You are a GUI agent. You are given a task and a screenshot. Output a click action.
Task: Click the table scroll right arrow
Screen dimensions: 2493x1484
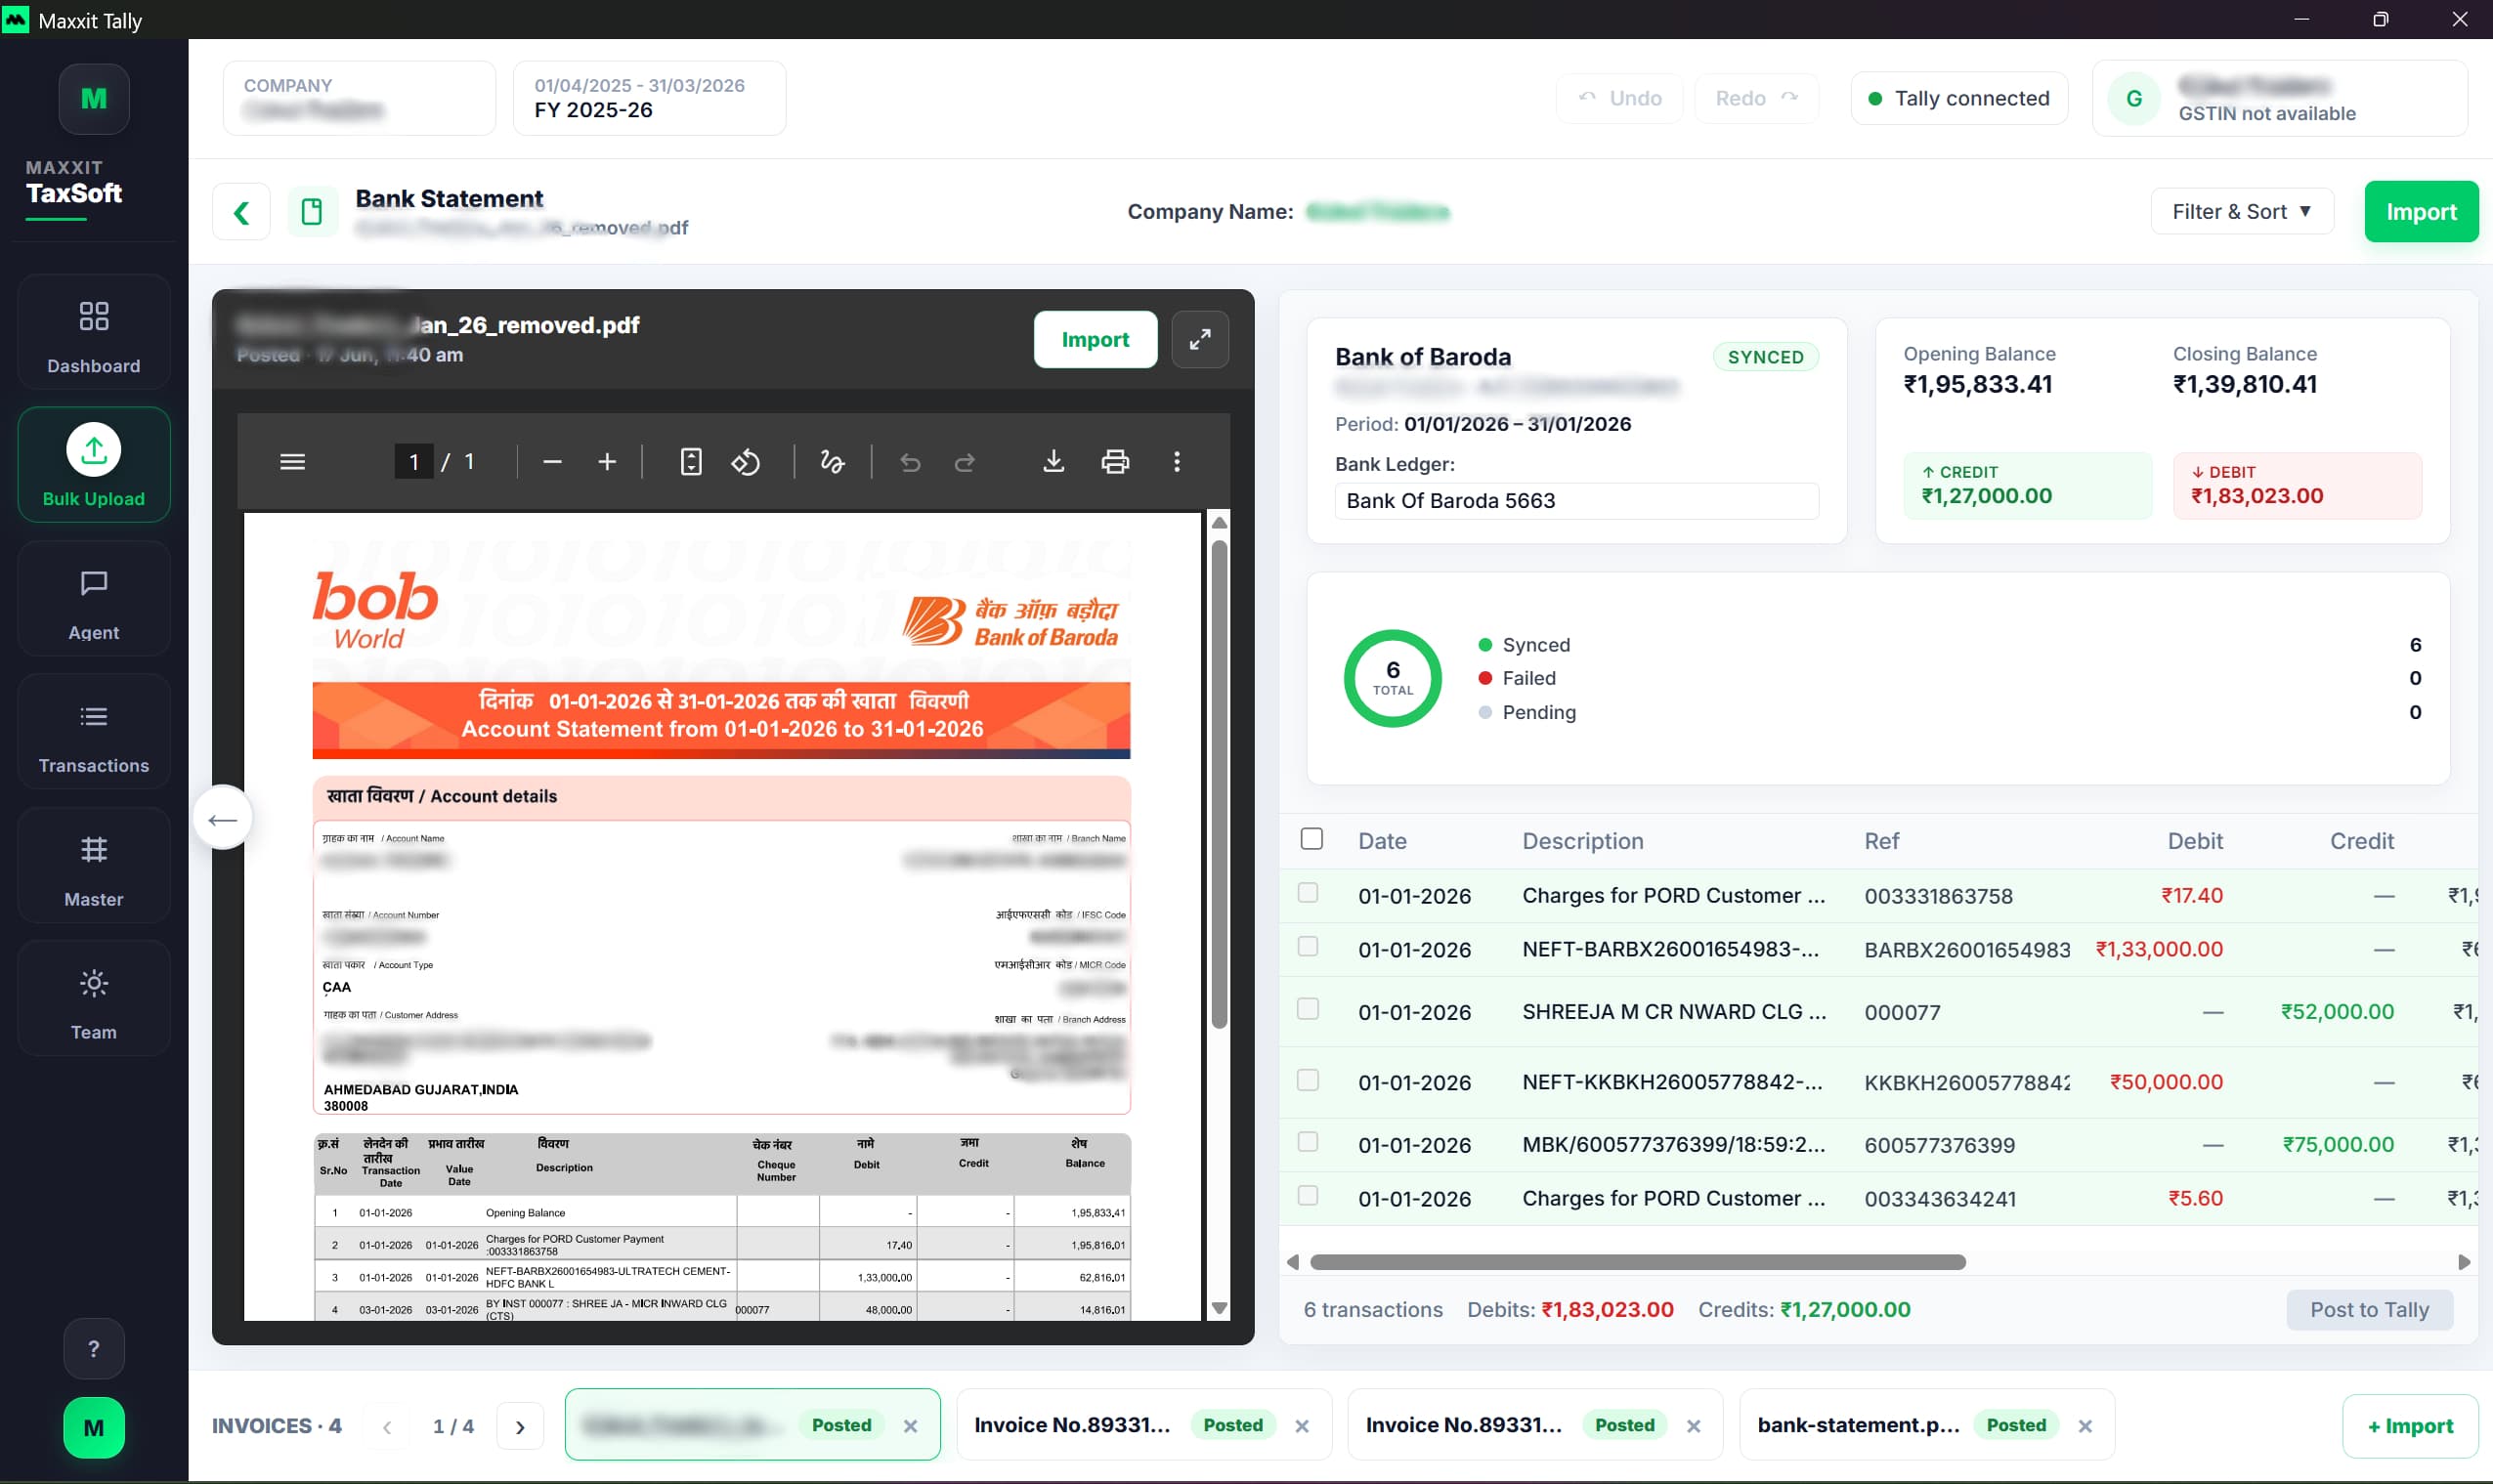[x=2464, y=1263]
